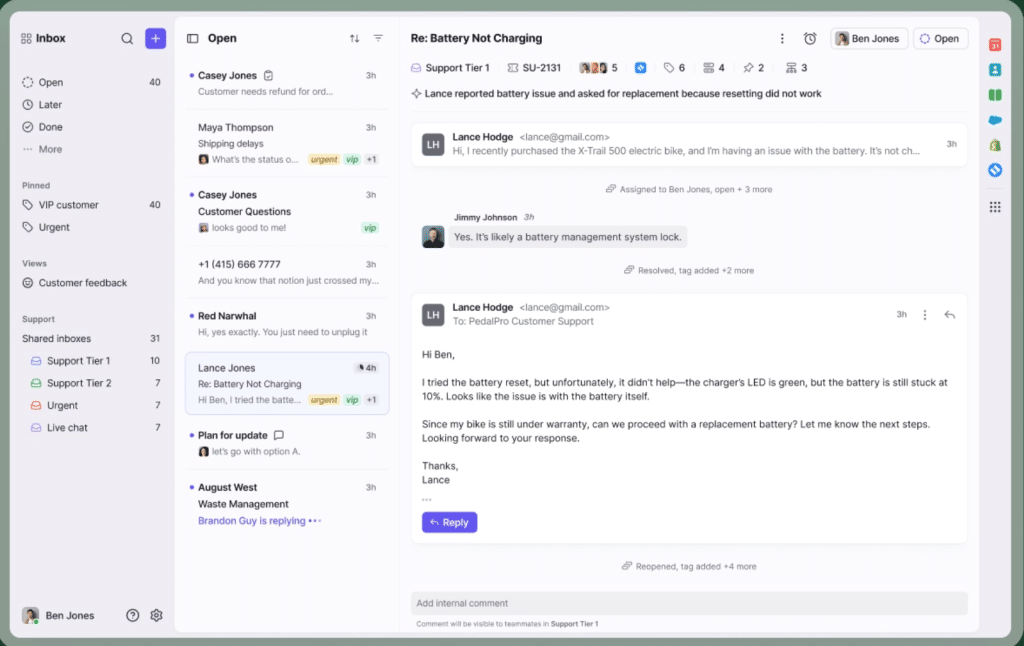Open the Open status dropdown

[x=940, y=39]
